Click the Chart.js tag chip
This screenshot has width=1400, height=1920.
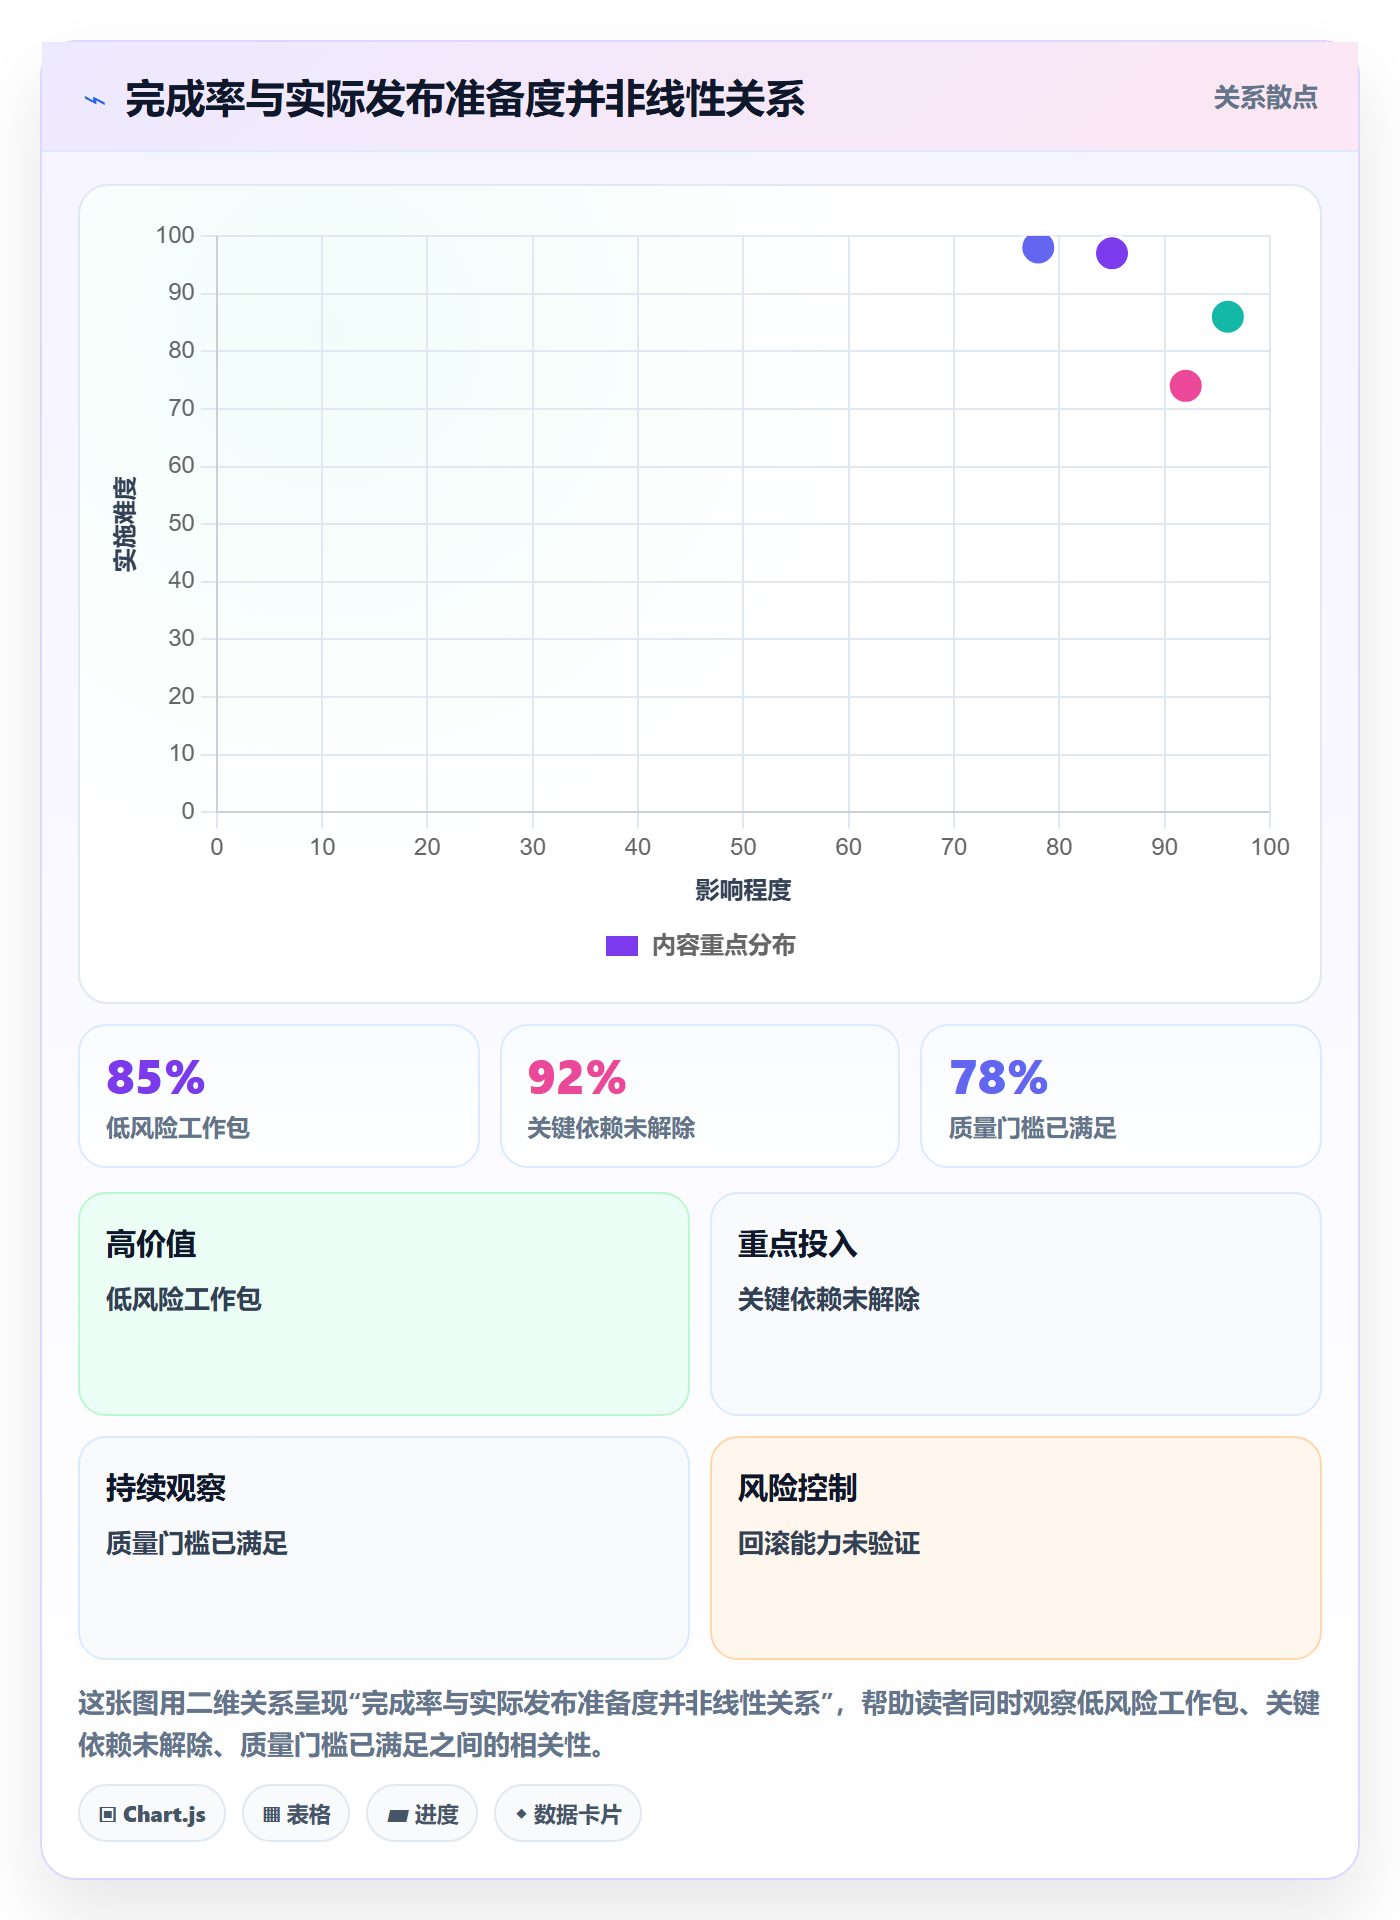152,1814
